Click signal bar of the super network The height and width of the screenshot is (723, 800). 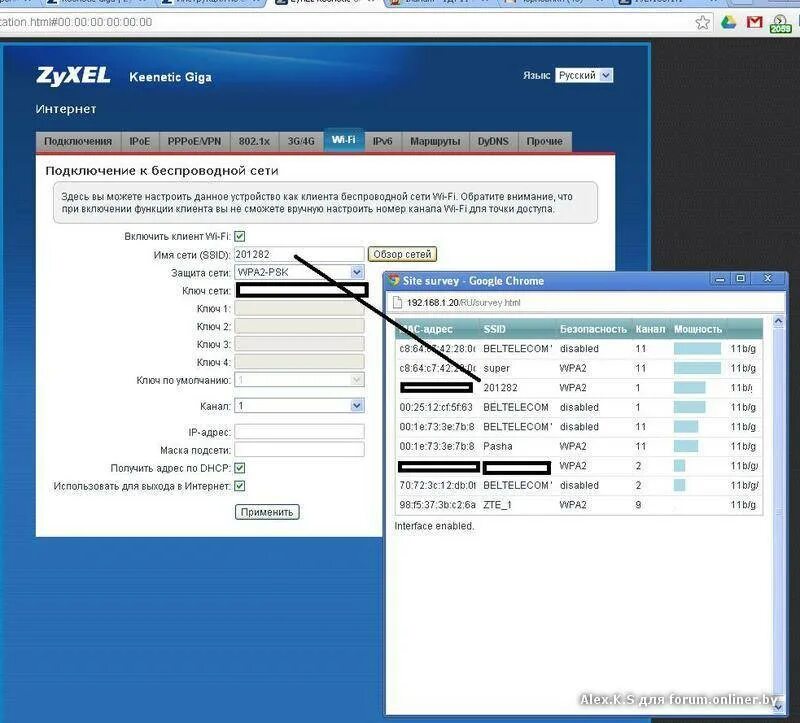(697, 368)
